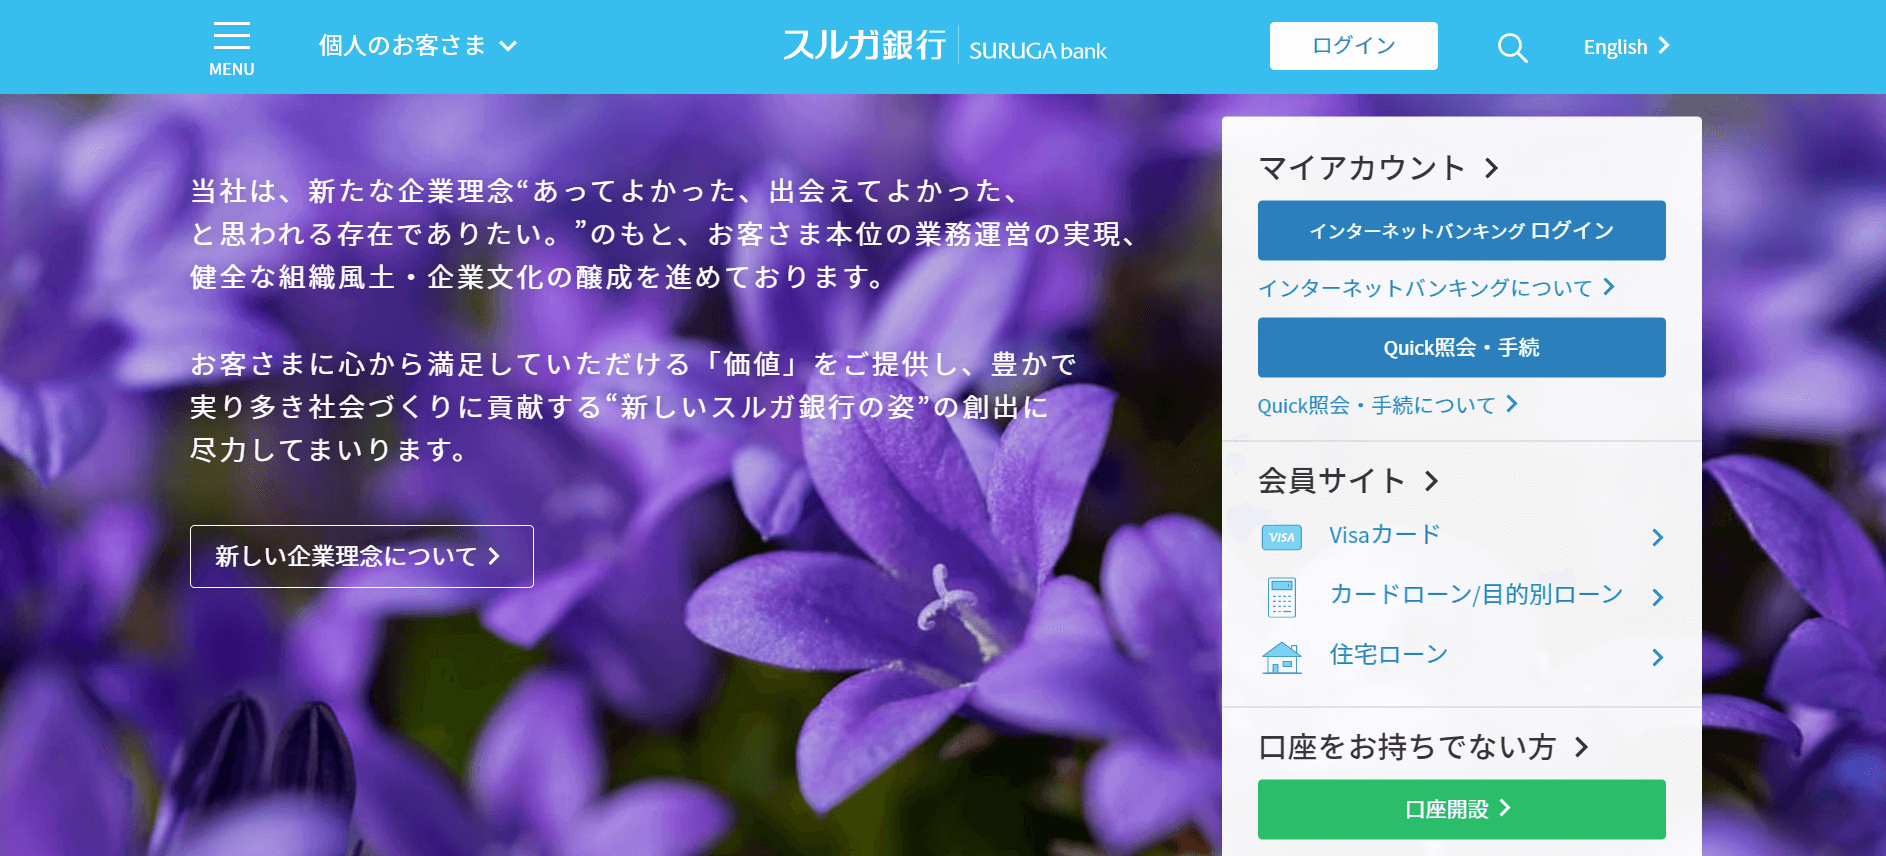This screenshot has height=856, width=1886.
Task: Click the house housing loan icon
Action: click(1281, 657)
